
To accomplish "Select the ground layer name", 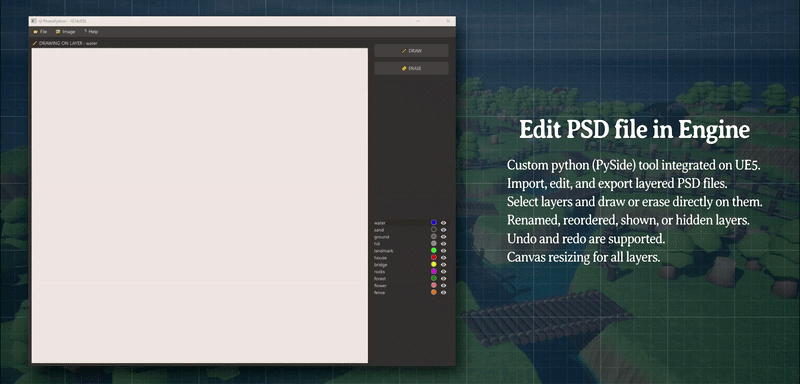I will coord(382,237).
